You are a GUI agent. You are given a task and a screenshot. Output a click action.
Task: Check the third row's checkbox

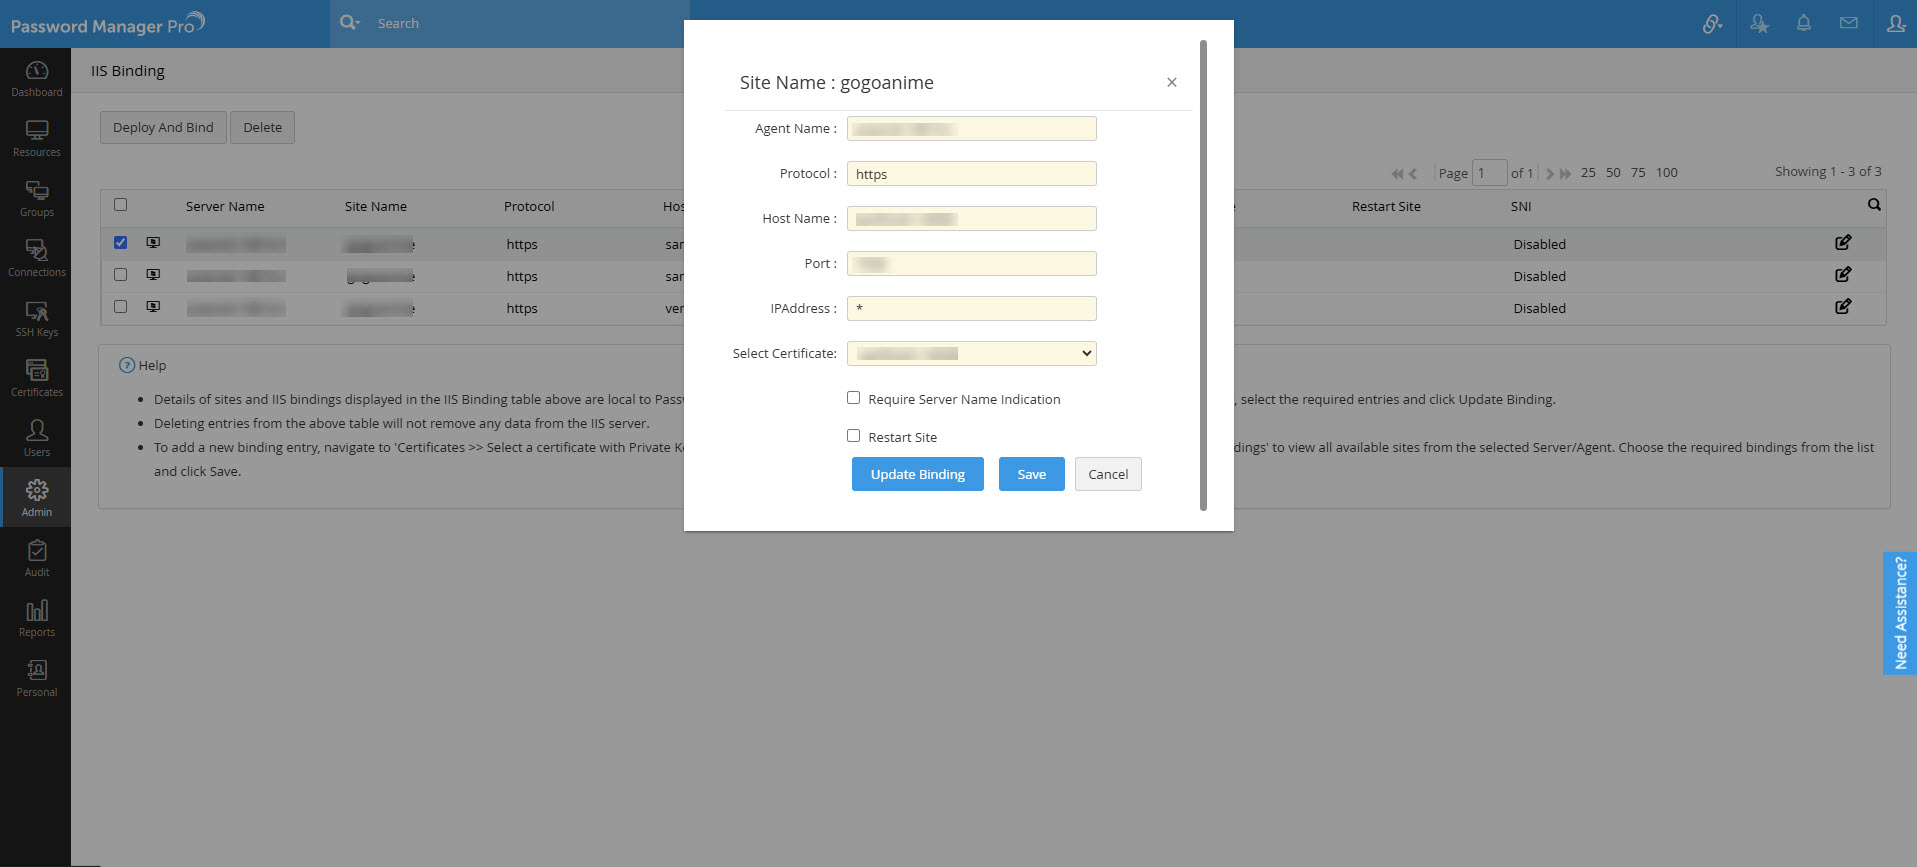coord(120,307)
